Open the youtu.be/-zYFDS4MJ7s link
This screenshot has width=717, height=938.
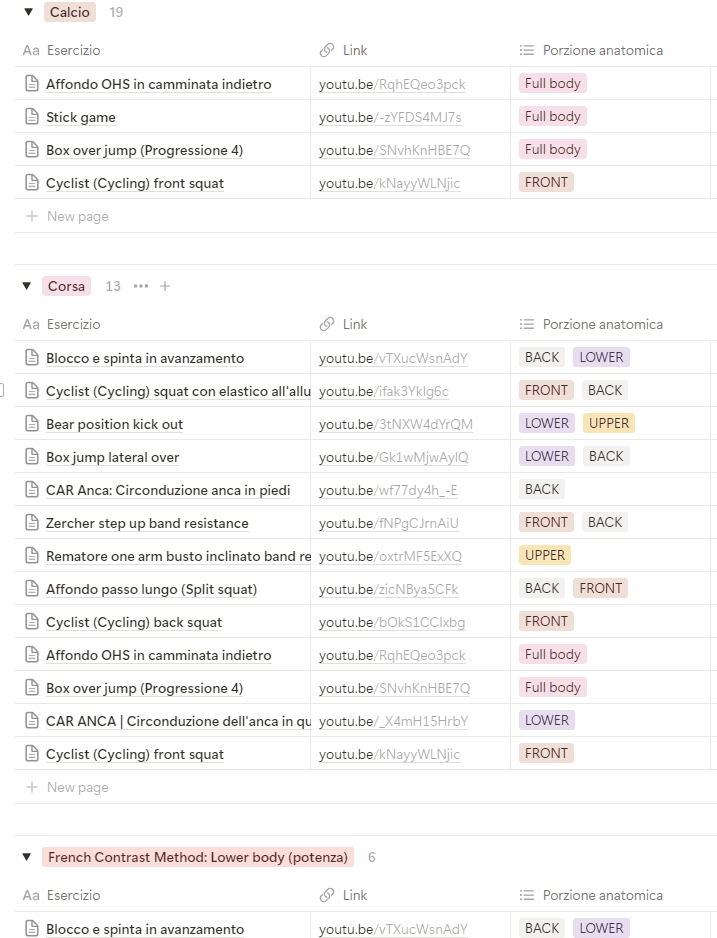point(390,117)
